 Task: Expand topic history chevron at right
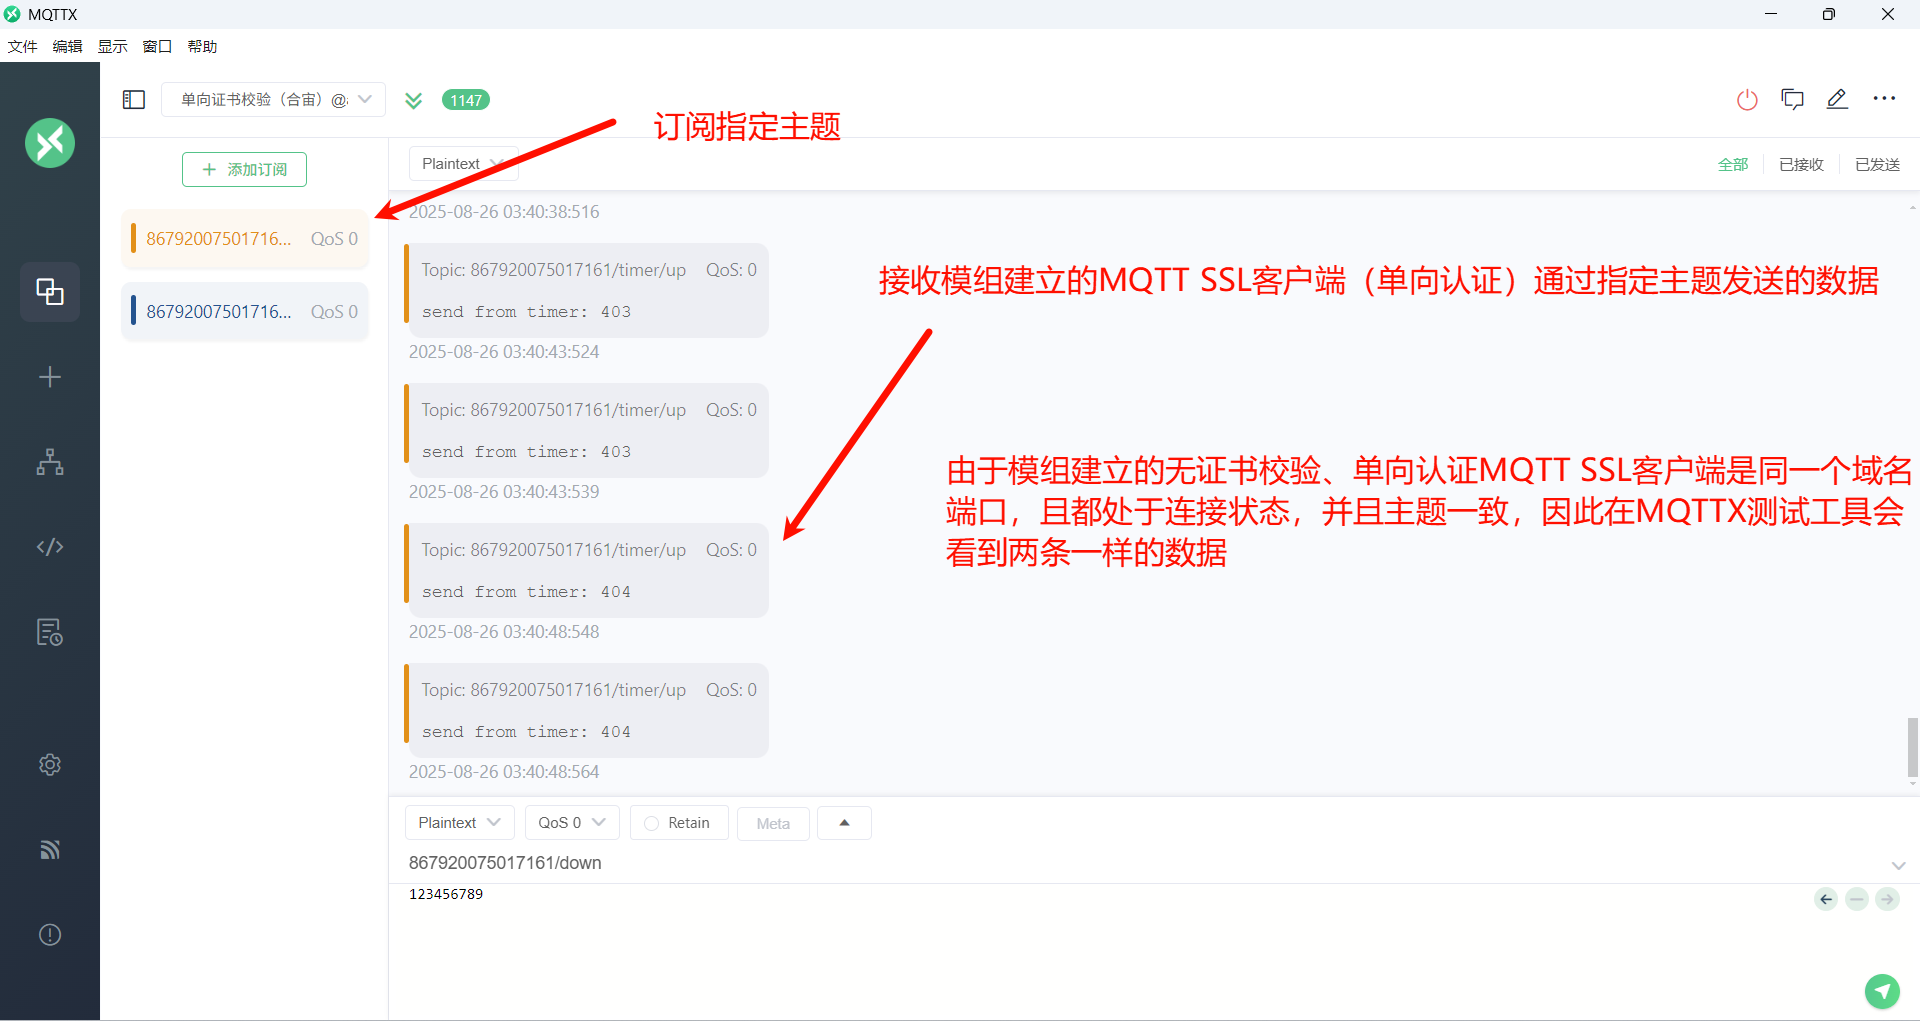(1898, 865)
